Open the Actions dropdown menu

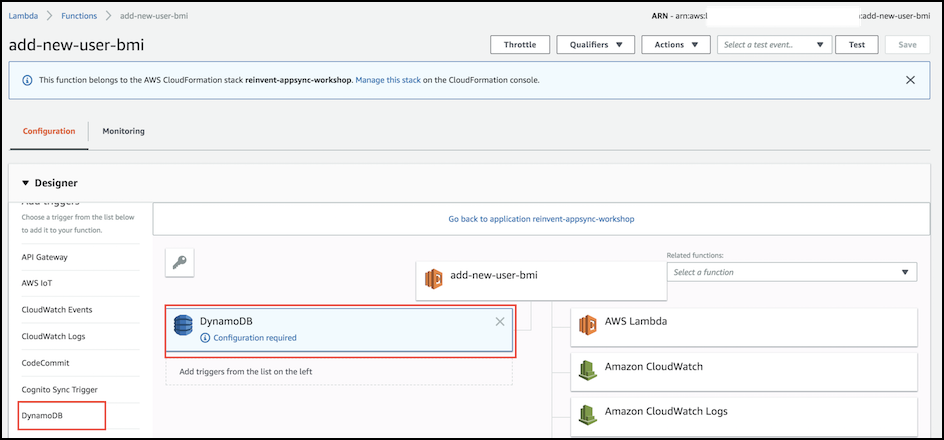[677, 45]
